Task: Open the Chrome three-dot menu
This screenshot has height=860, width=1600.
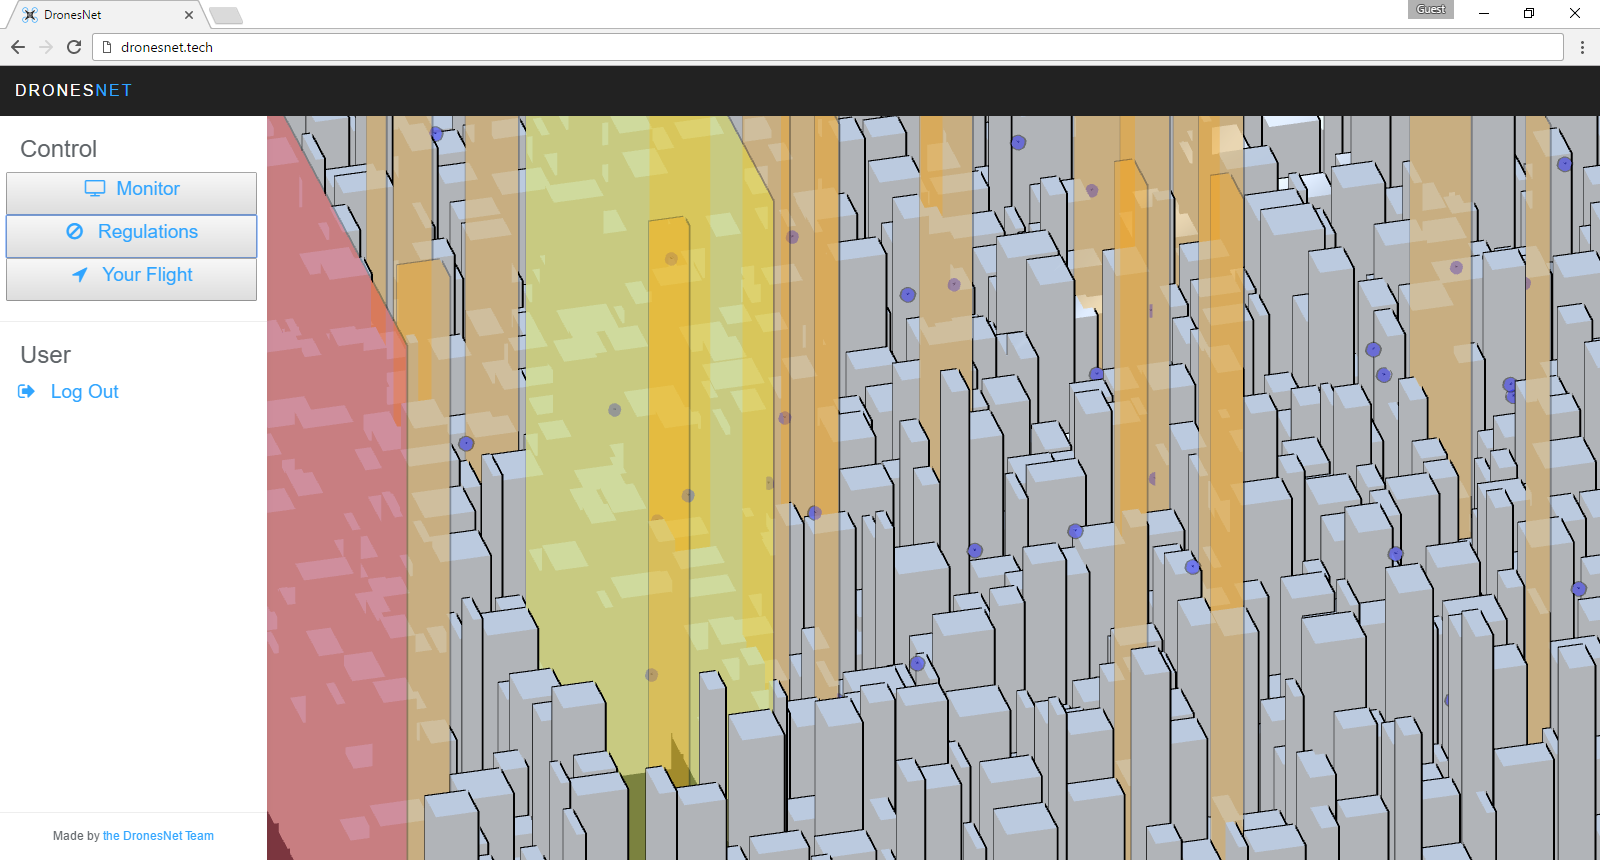Action: coord(1582,47)
